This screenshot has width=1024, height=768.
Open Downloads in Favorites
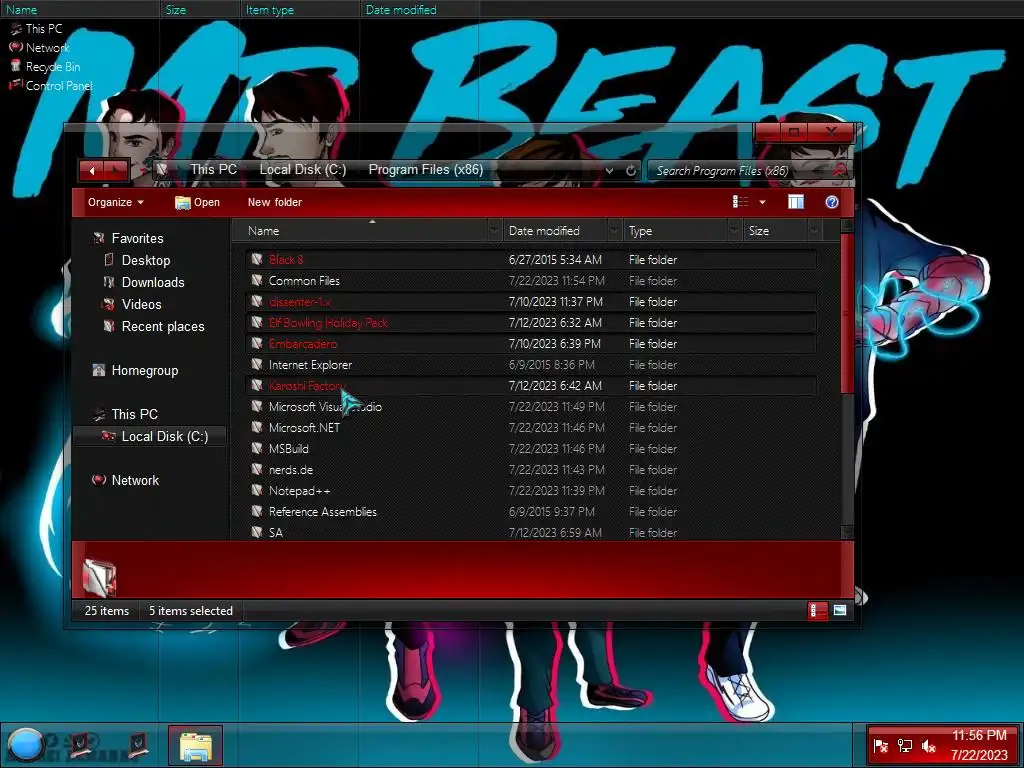[153, 282]
